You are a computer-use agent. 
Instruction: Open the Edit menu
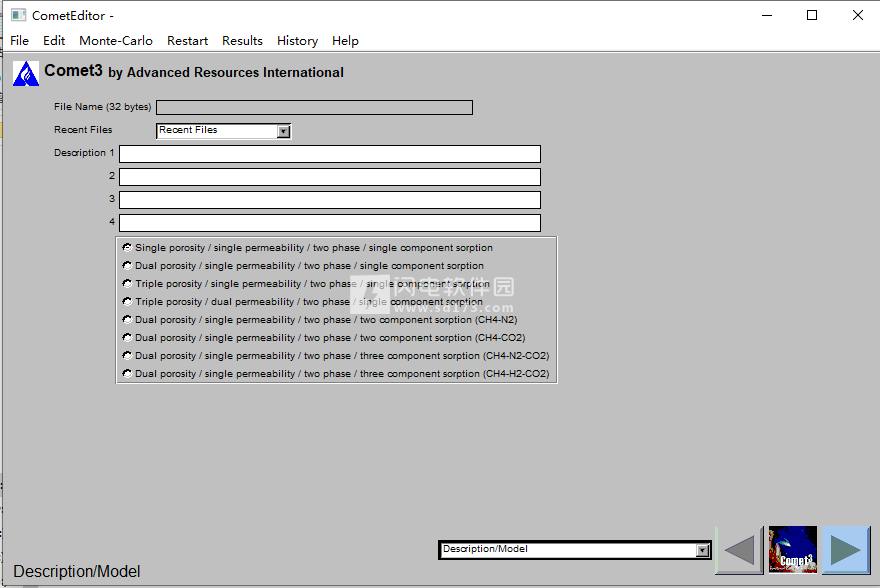[x=54, y=41]
